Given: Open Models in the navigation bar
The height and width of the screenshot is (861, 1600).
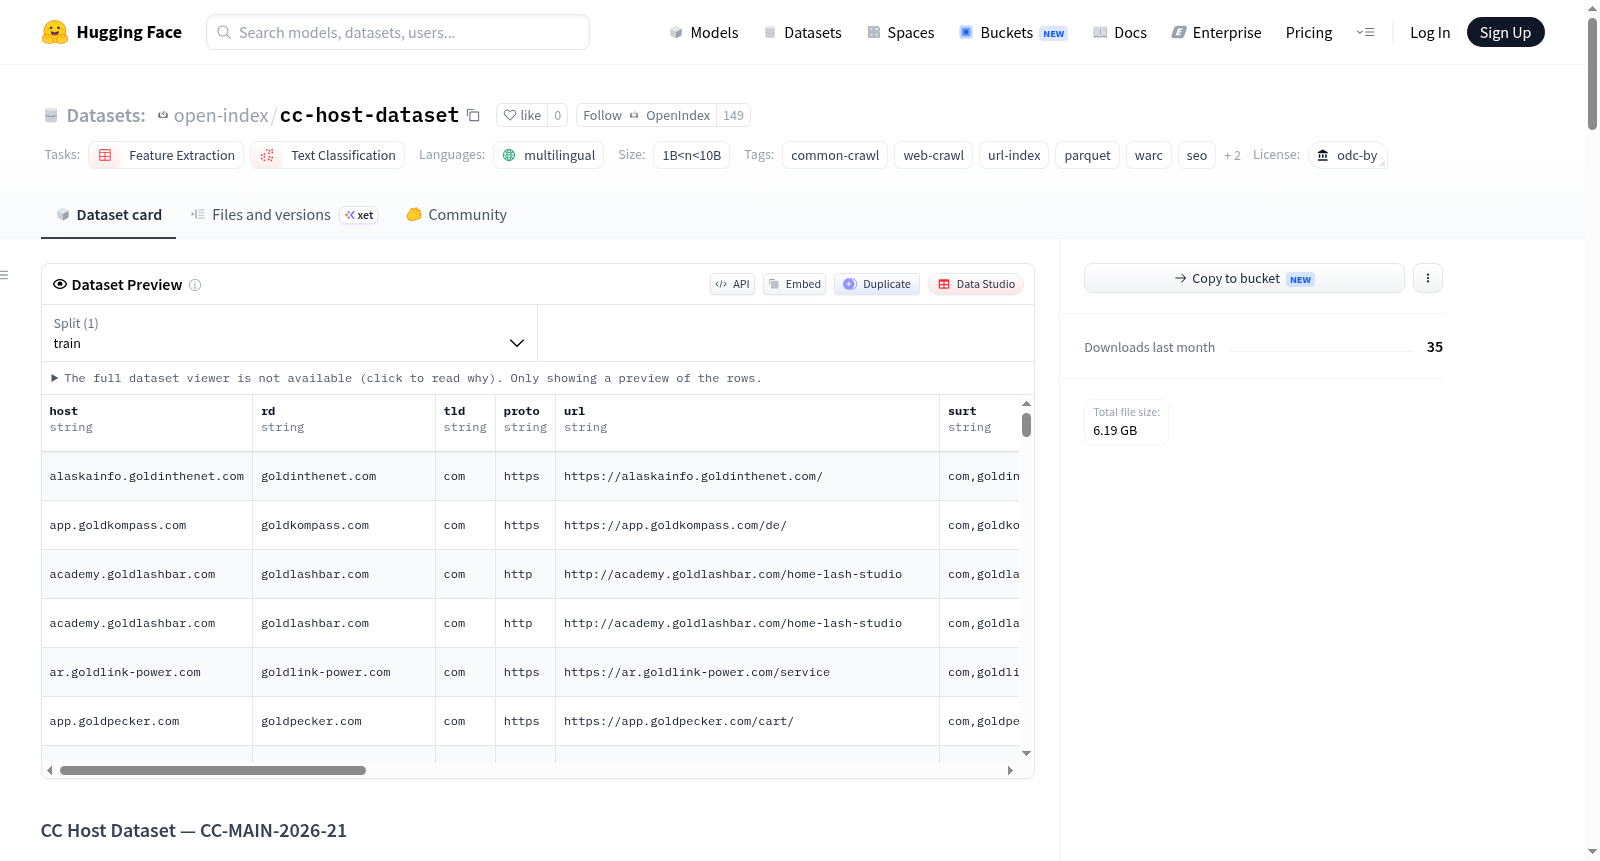Looking at the screenshot, I should click(x=704, y=32).
